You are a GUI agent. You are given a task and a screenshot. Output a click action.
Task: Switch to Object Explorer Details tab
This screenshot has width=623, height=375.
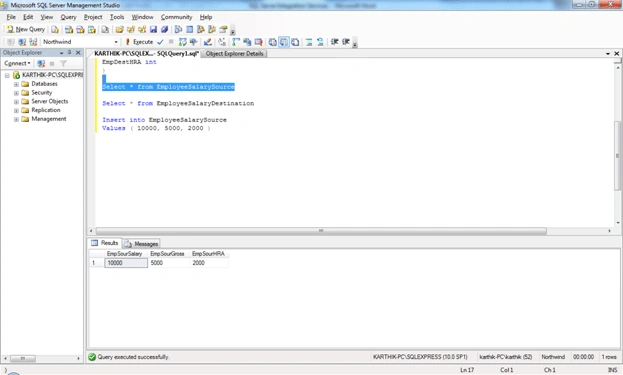click(234, 54)
